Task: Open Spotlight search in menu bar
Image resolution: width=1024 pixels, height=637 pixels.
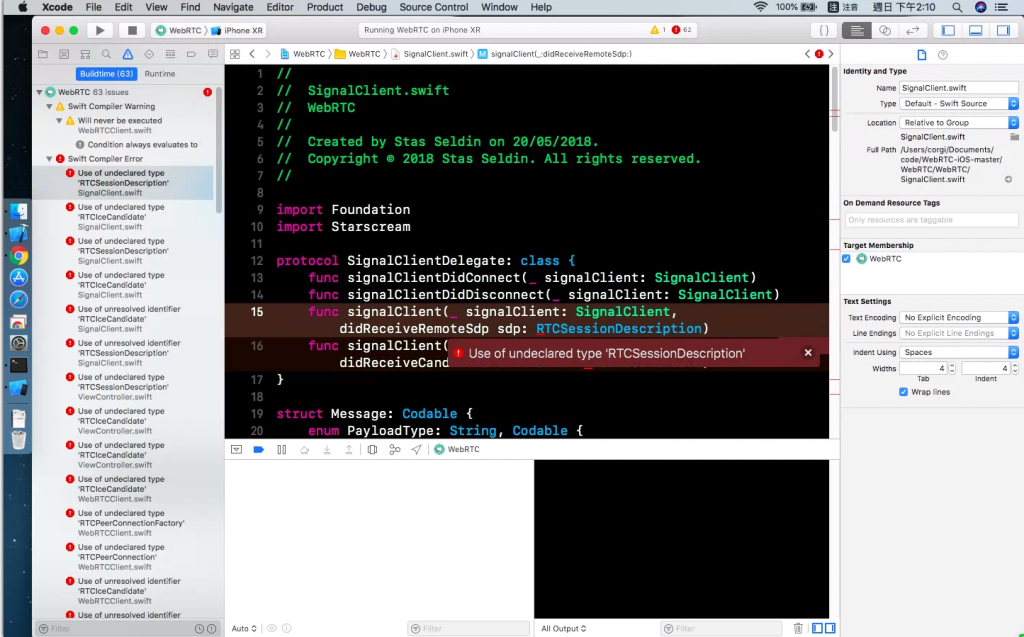Action: (957, 7)
